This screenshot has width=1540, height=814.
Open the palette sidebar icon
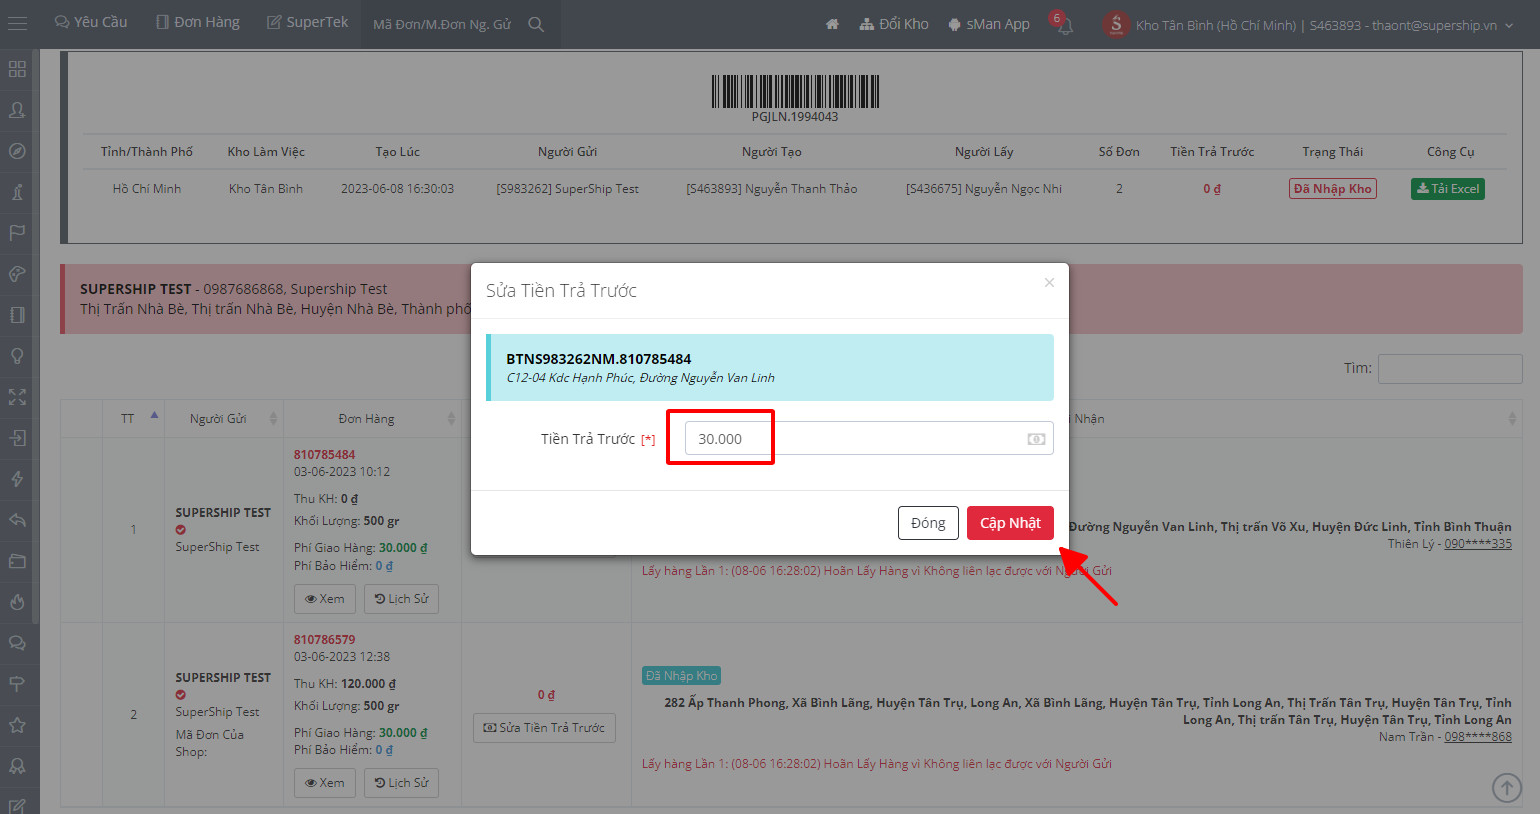[17, 274]
